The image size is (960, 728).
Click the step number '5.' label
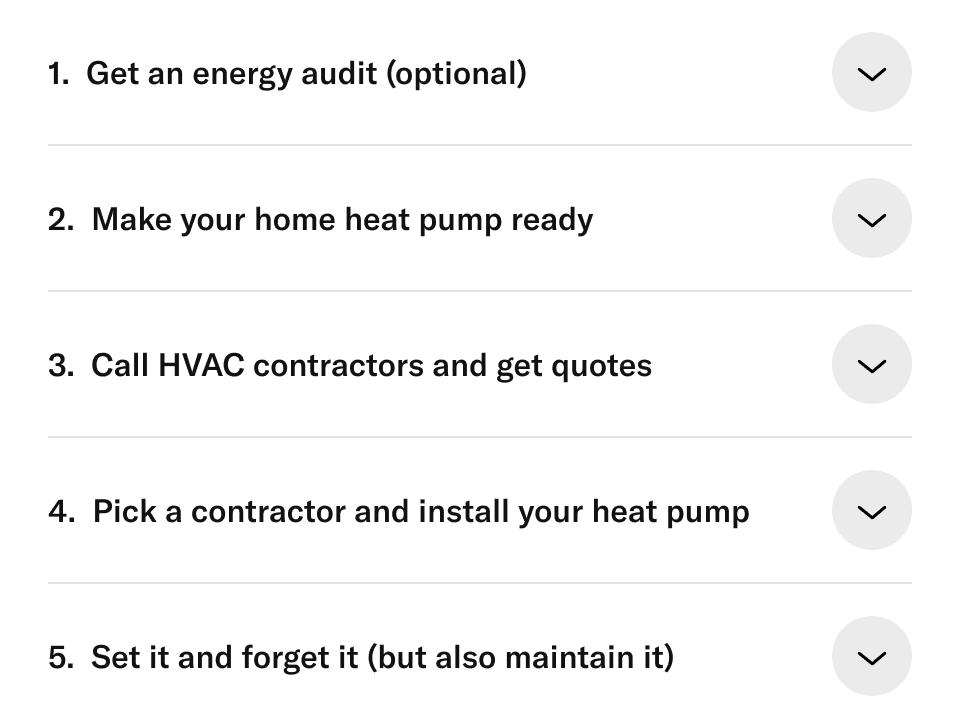point(60,657)
